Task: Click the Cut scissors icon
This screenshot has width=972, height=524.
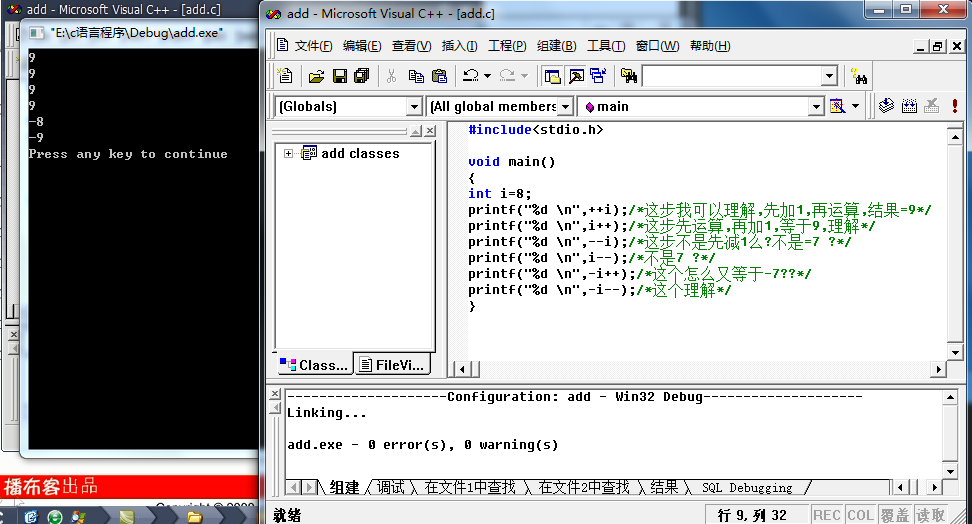Action: (x=391, y=76)
